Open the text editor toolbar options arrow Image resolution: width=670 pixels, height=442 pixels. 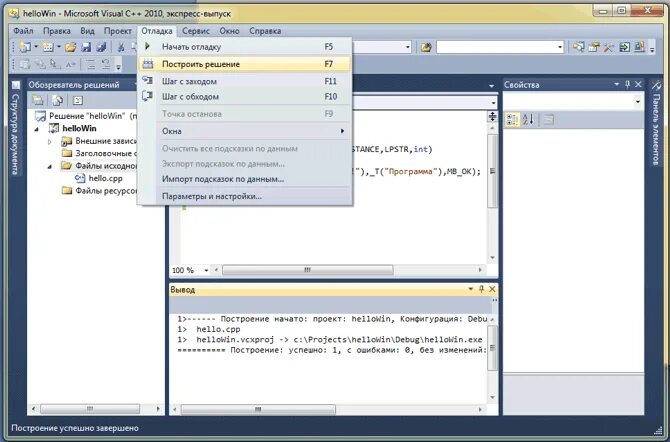118,66
